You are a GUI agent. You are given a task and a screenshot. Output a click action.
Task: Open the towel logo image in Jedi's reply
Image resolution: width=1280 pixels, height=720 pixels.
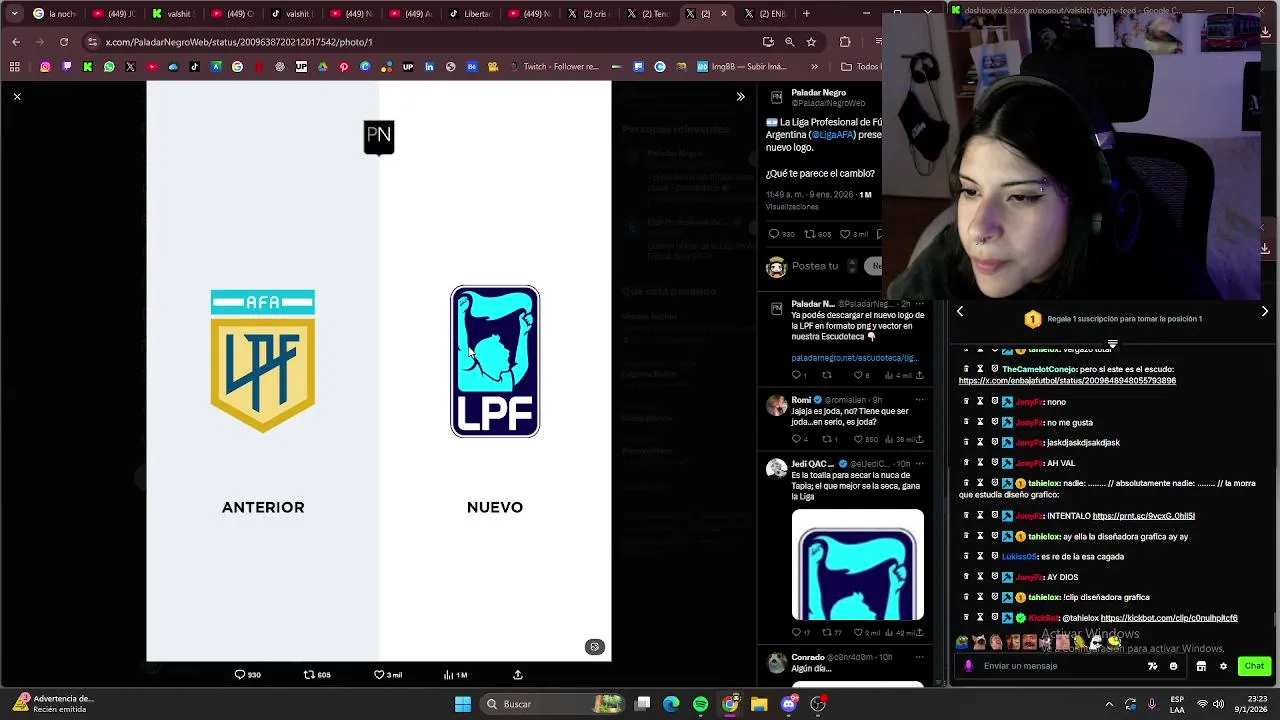point(858,565)
